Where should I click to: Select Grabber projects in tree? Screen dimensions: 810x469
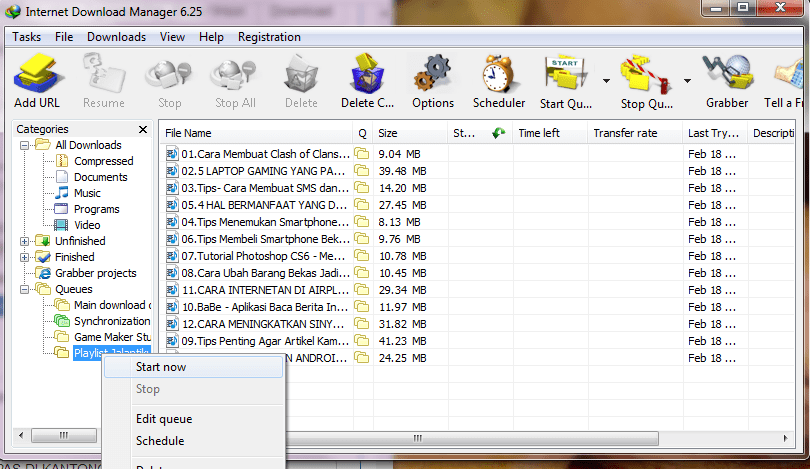(96, 273)
